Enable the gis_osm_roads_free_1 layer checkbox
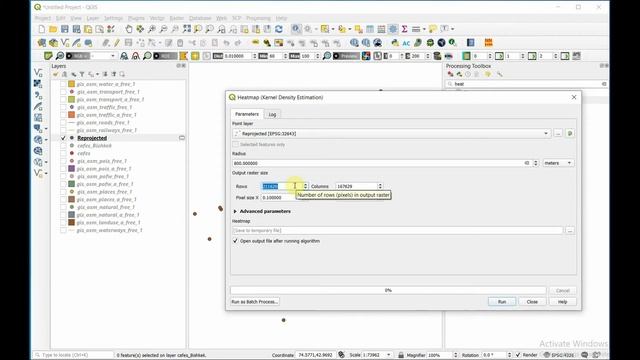 click(x=63, y=122)
